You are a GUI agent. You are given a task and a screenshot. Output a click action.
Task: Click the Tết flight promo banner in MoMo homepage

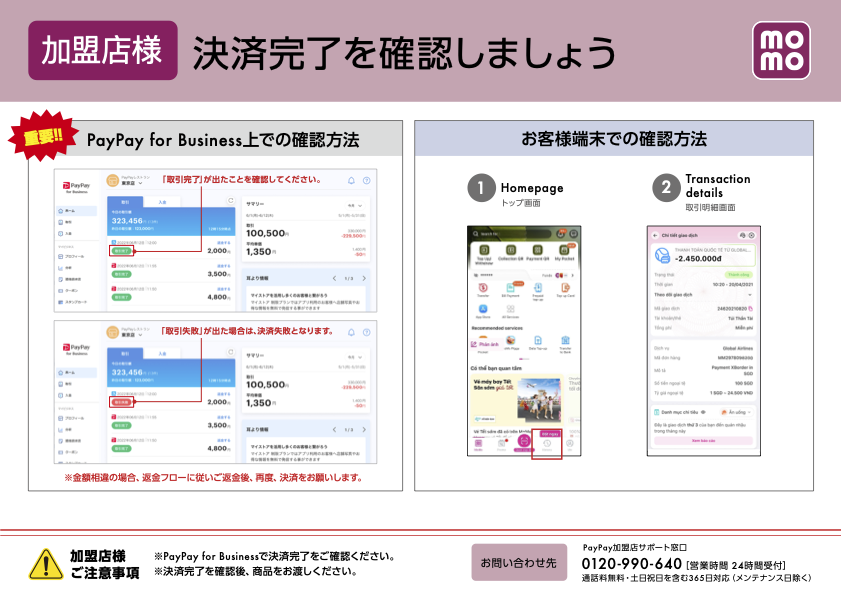tap(516, 400)
